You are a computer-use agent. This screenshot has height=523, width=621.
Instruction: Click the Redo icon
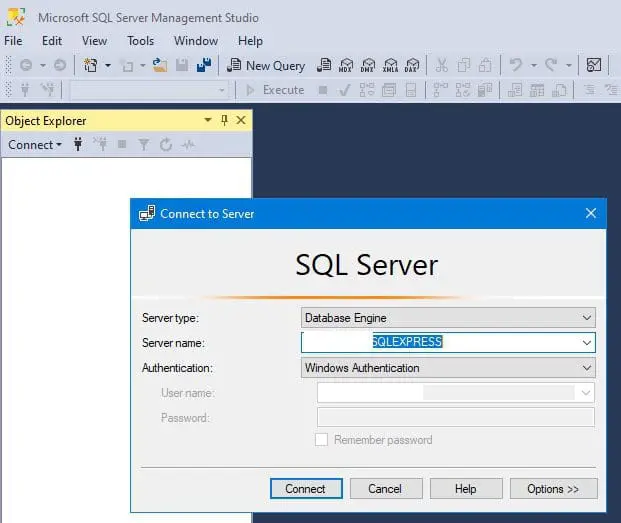coord(551,65)
